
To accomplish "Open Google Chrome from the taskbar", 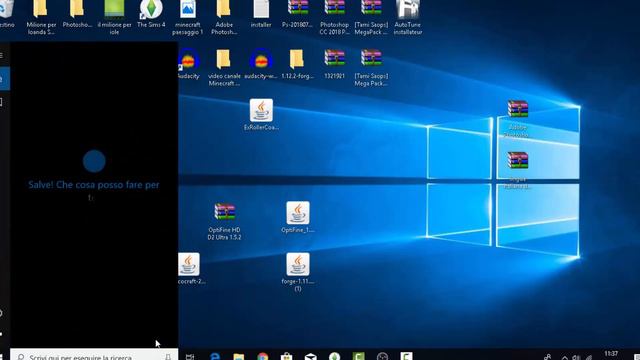I will tap(263, 357).
